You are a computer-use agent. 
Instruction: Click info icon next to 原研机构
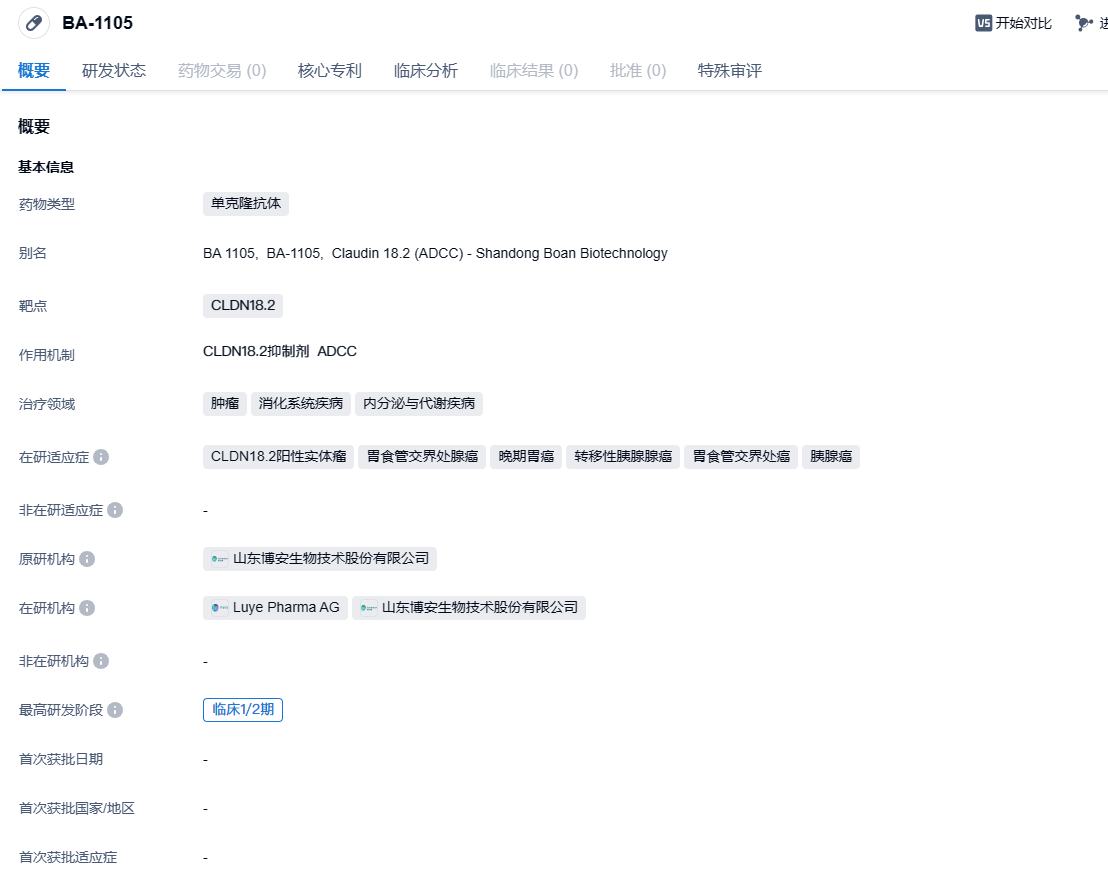click(x=87, y=559)
